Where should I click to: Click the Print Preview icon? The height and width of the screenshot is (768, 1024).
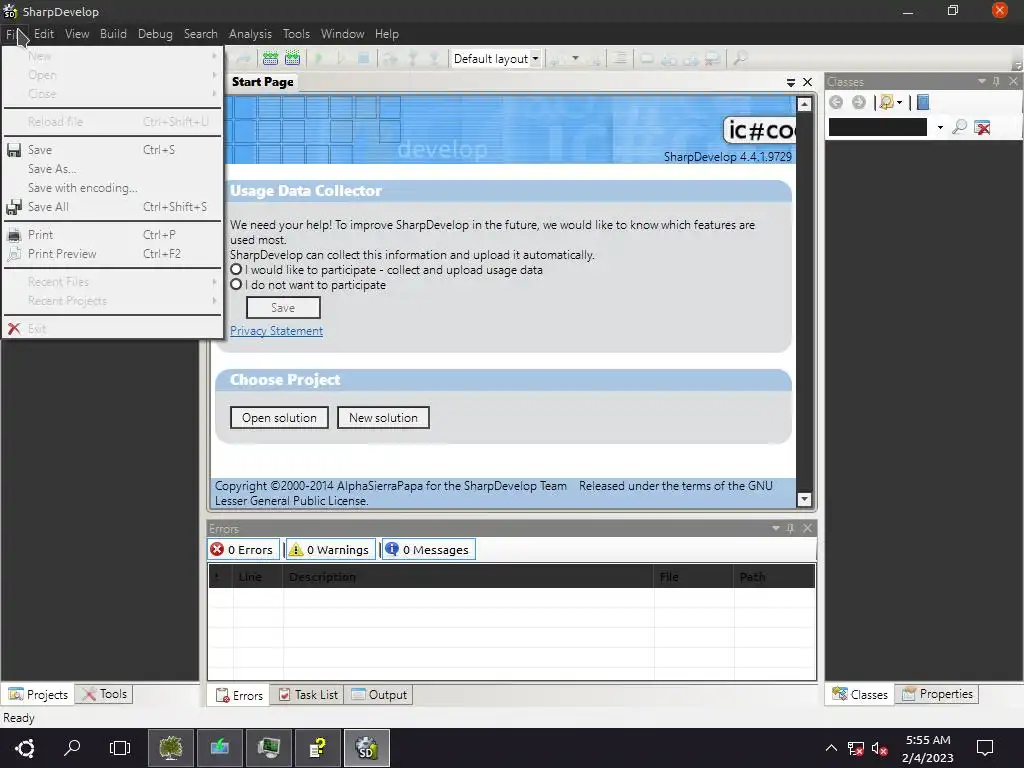14,254
